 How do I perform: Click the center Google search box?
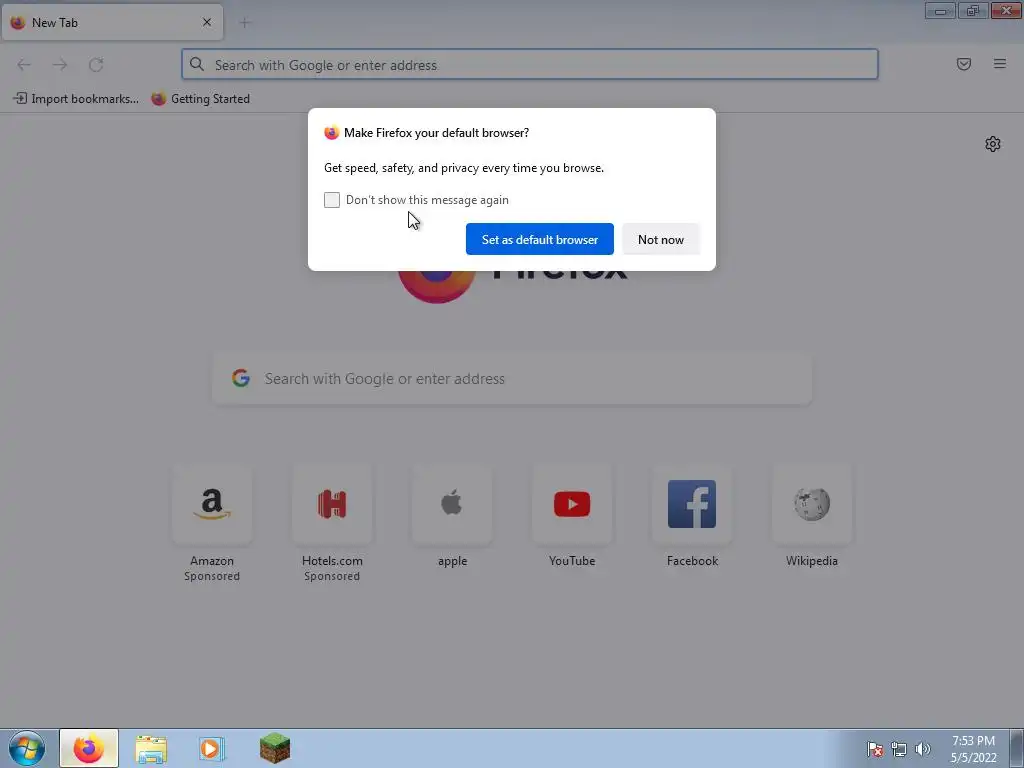[x=512, y=379]
